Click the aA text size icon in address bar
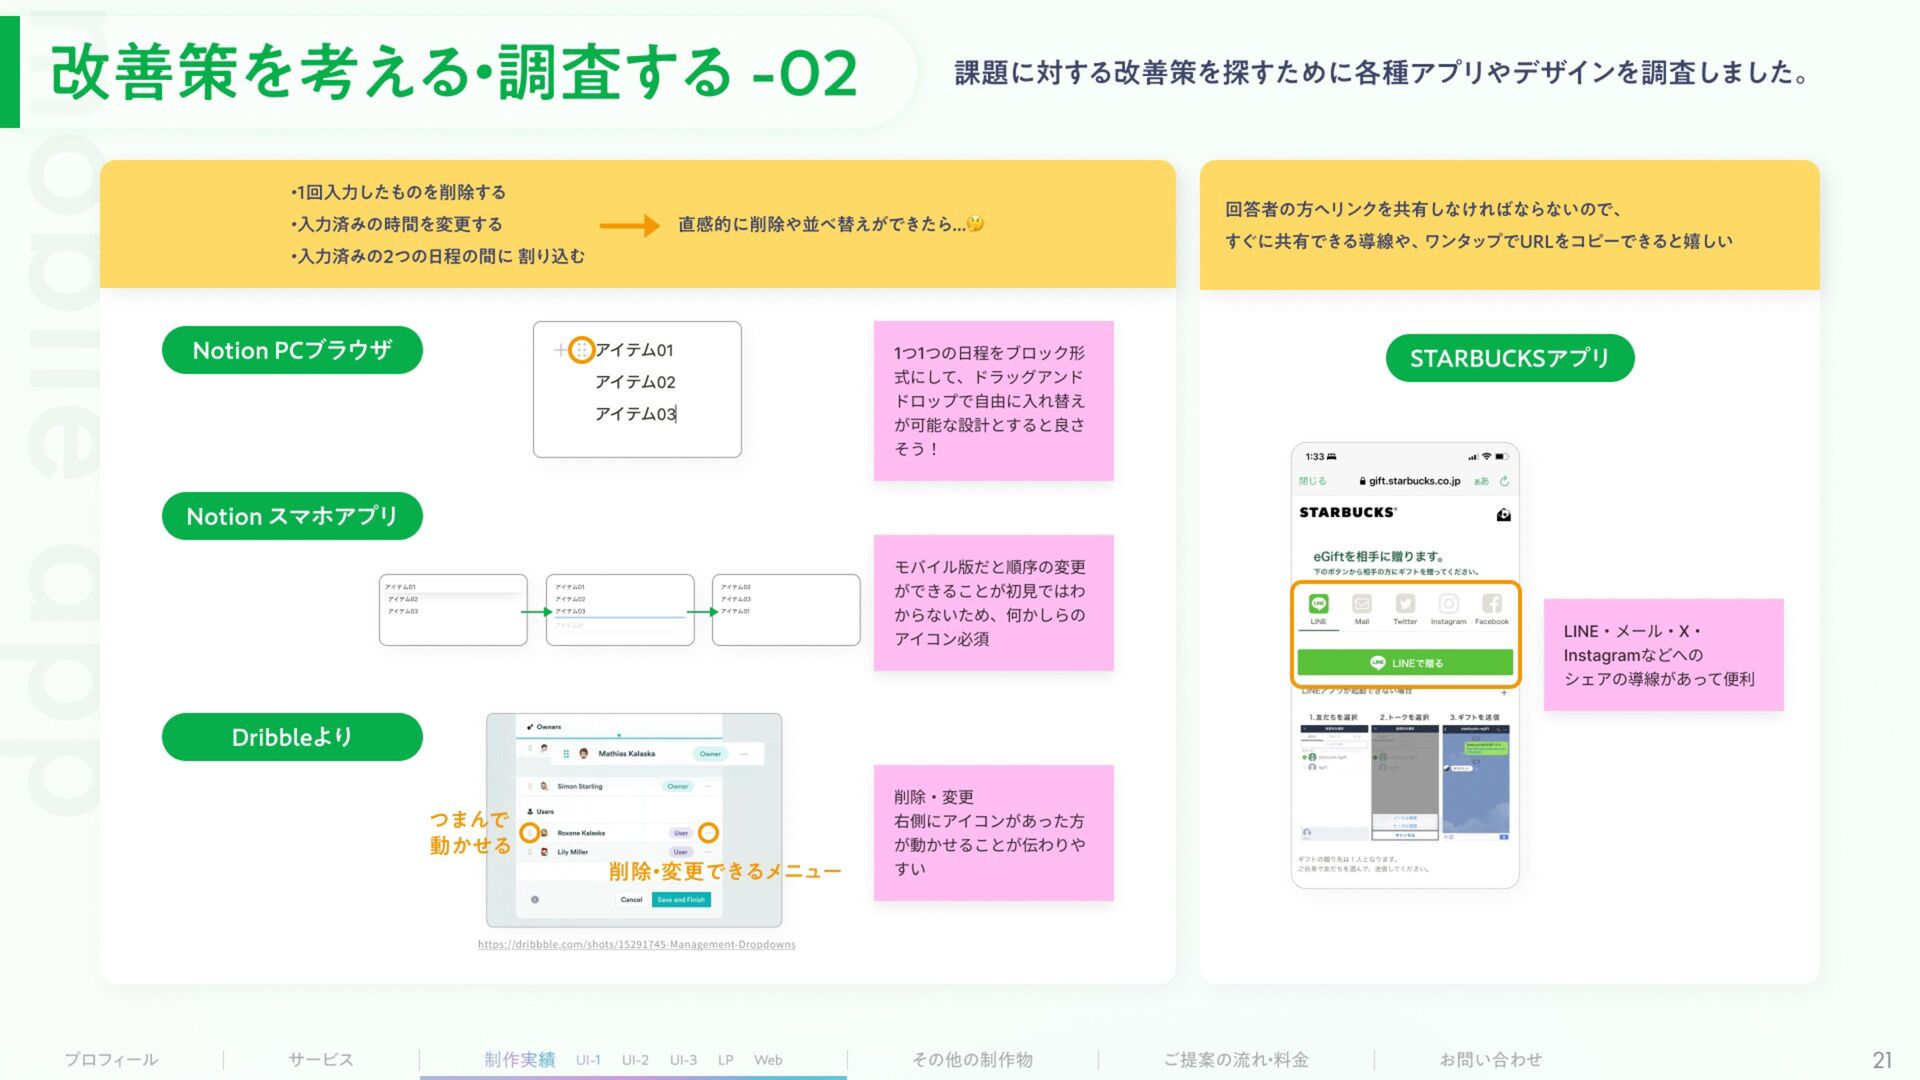Image resolution: width=1920 pixels, height=1080 pixels. 1481,481
